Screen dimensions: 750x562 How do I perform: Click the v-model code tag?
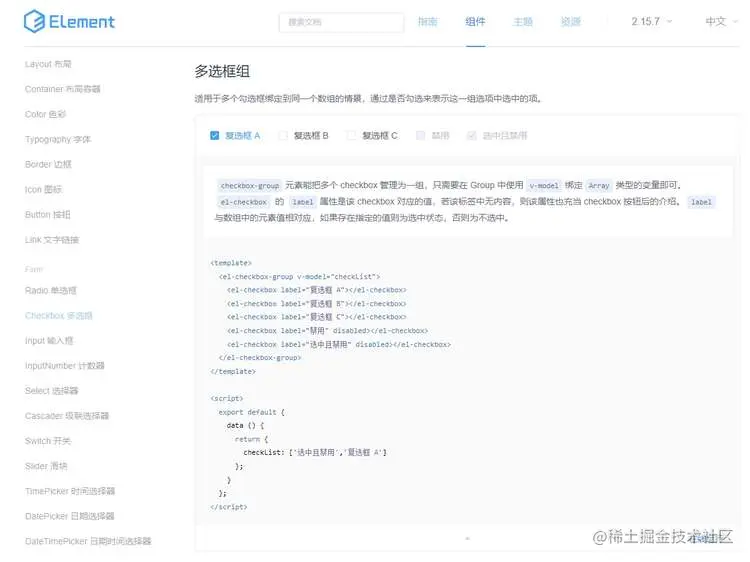pos(544,186)
